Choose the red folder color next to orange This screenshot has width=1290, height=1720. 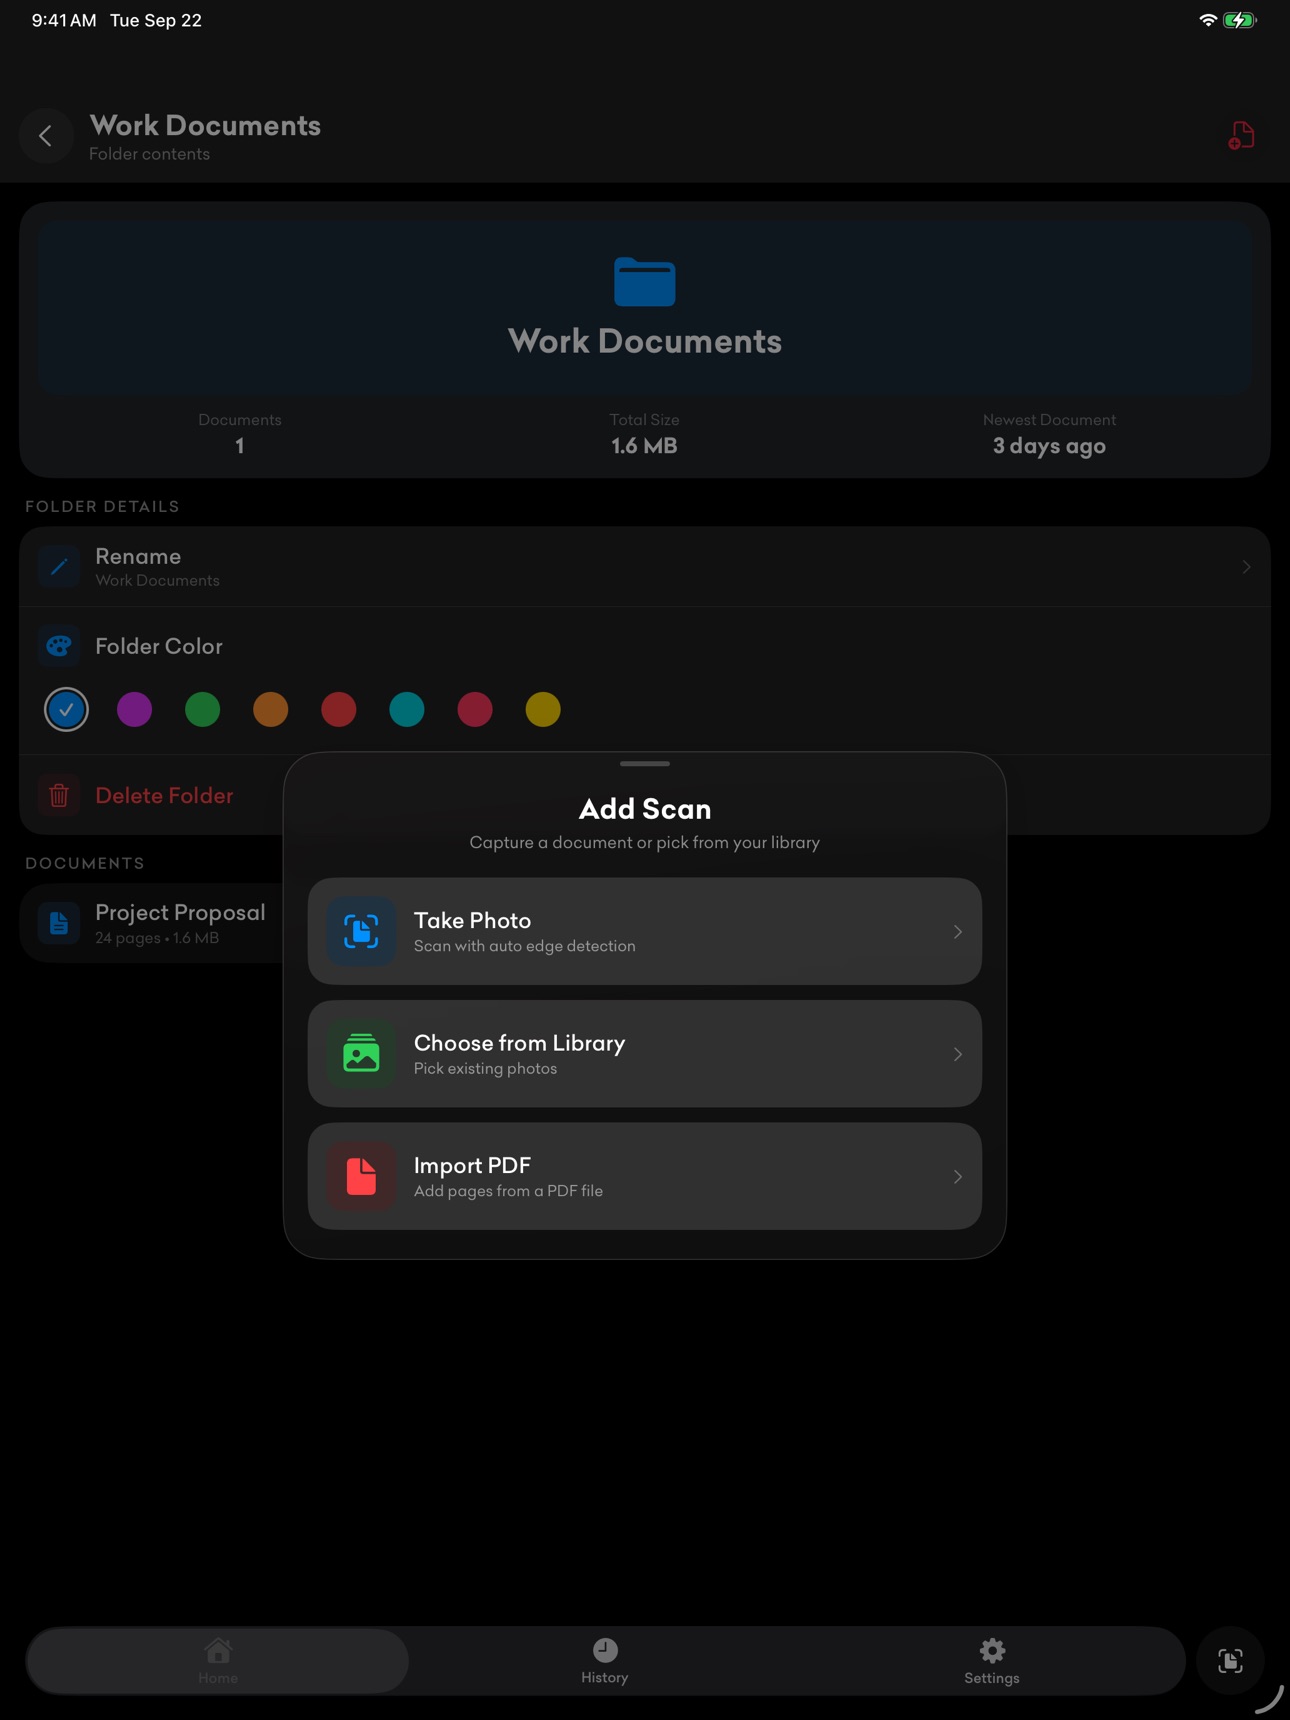click(x=338, y=710)
